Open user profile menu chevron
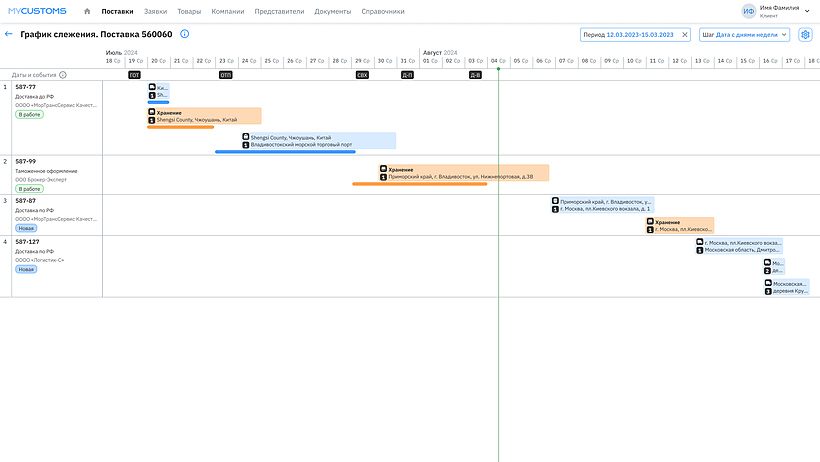Image resolution: width=820 pixels, height=462 pixels. point(809,11)
